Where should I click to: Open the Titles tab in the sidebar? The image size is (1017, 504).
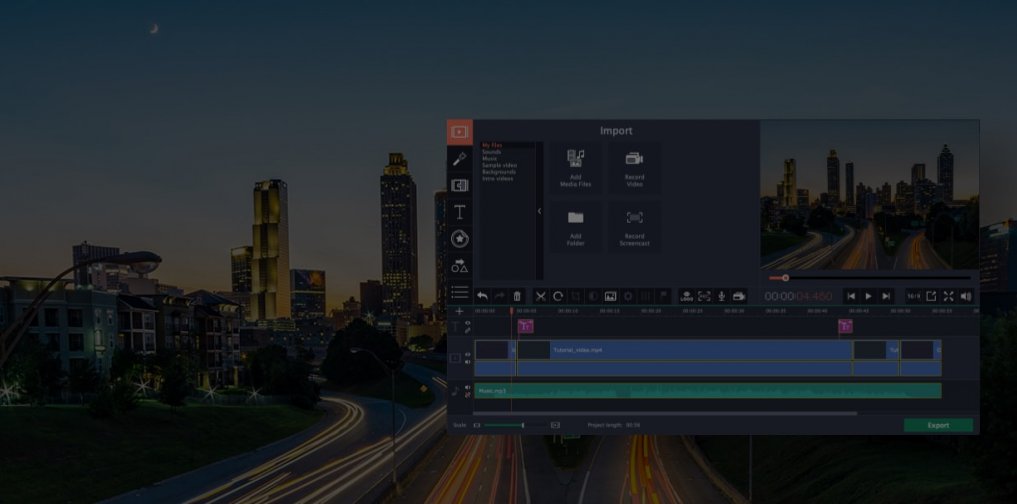point(459,212)
